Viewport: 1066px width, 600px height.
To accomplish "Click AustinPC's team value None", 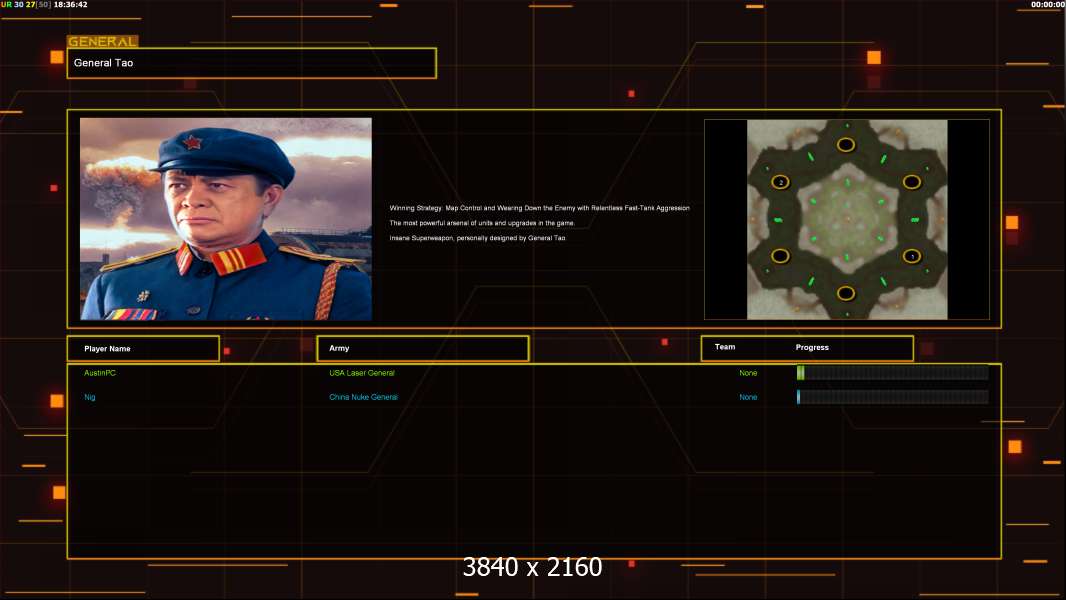I will click(748, 373).
